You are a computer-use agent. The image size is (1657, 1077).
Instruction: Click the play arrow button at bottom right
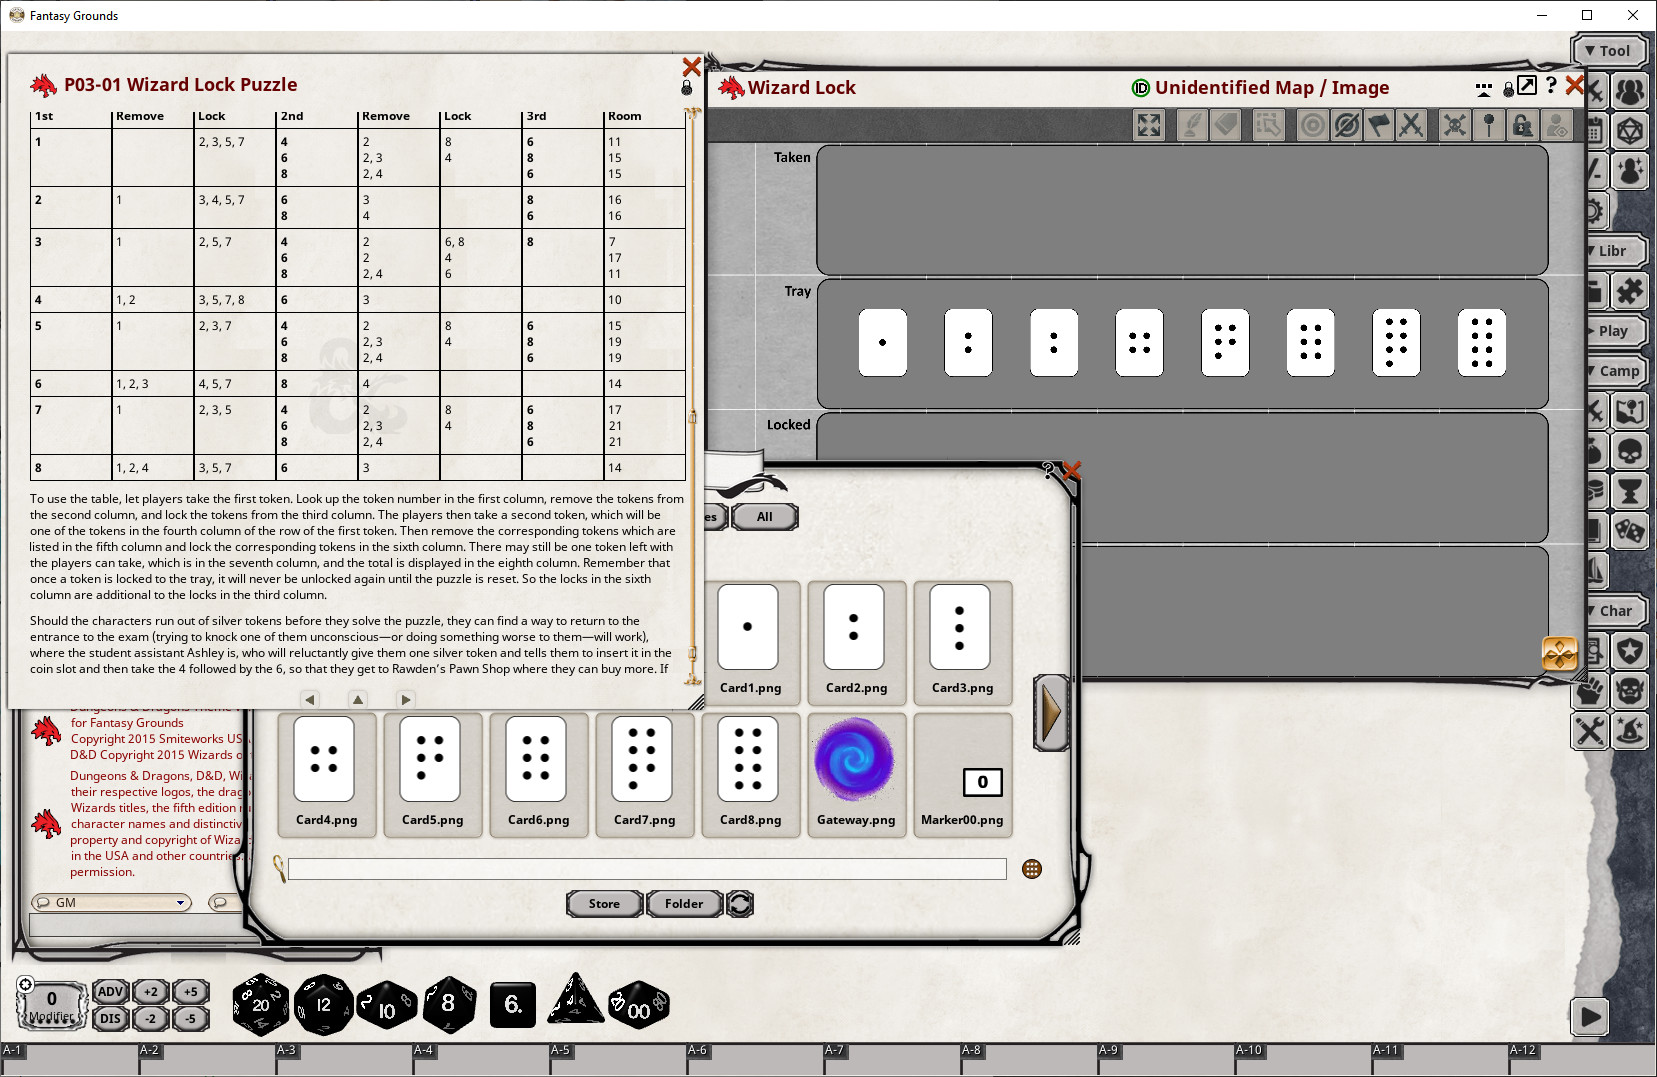coord(1588,1018)
